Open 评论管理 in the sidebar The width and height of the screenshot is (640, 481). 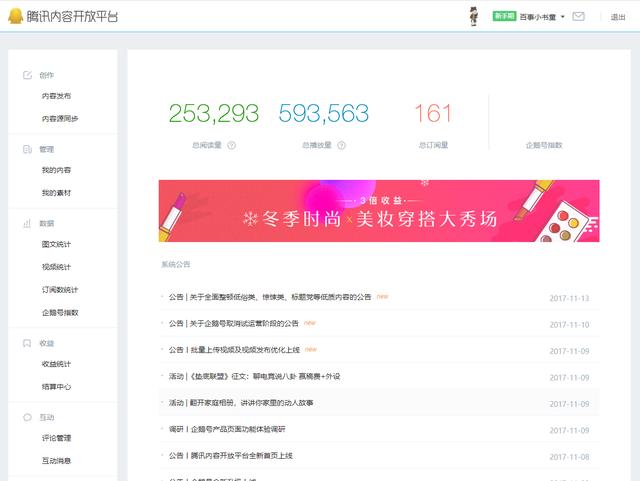pos(56,438)
